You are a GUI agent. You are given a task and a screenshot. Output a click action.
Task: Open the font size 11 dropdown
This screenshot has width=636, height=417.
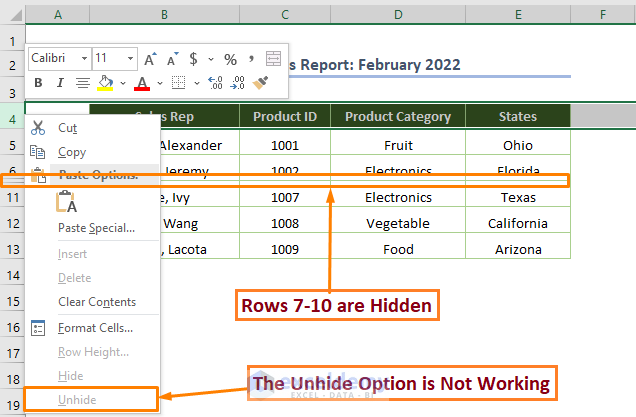(130, 58)
